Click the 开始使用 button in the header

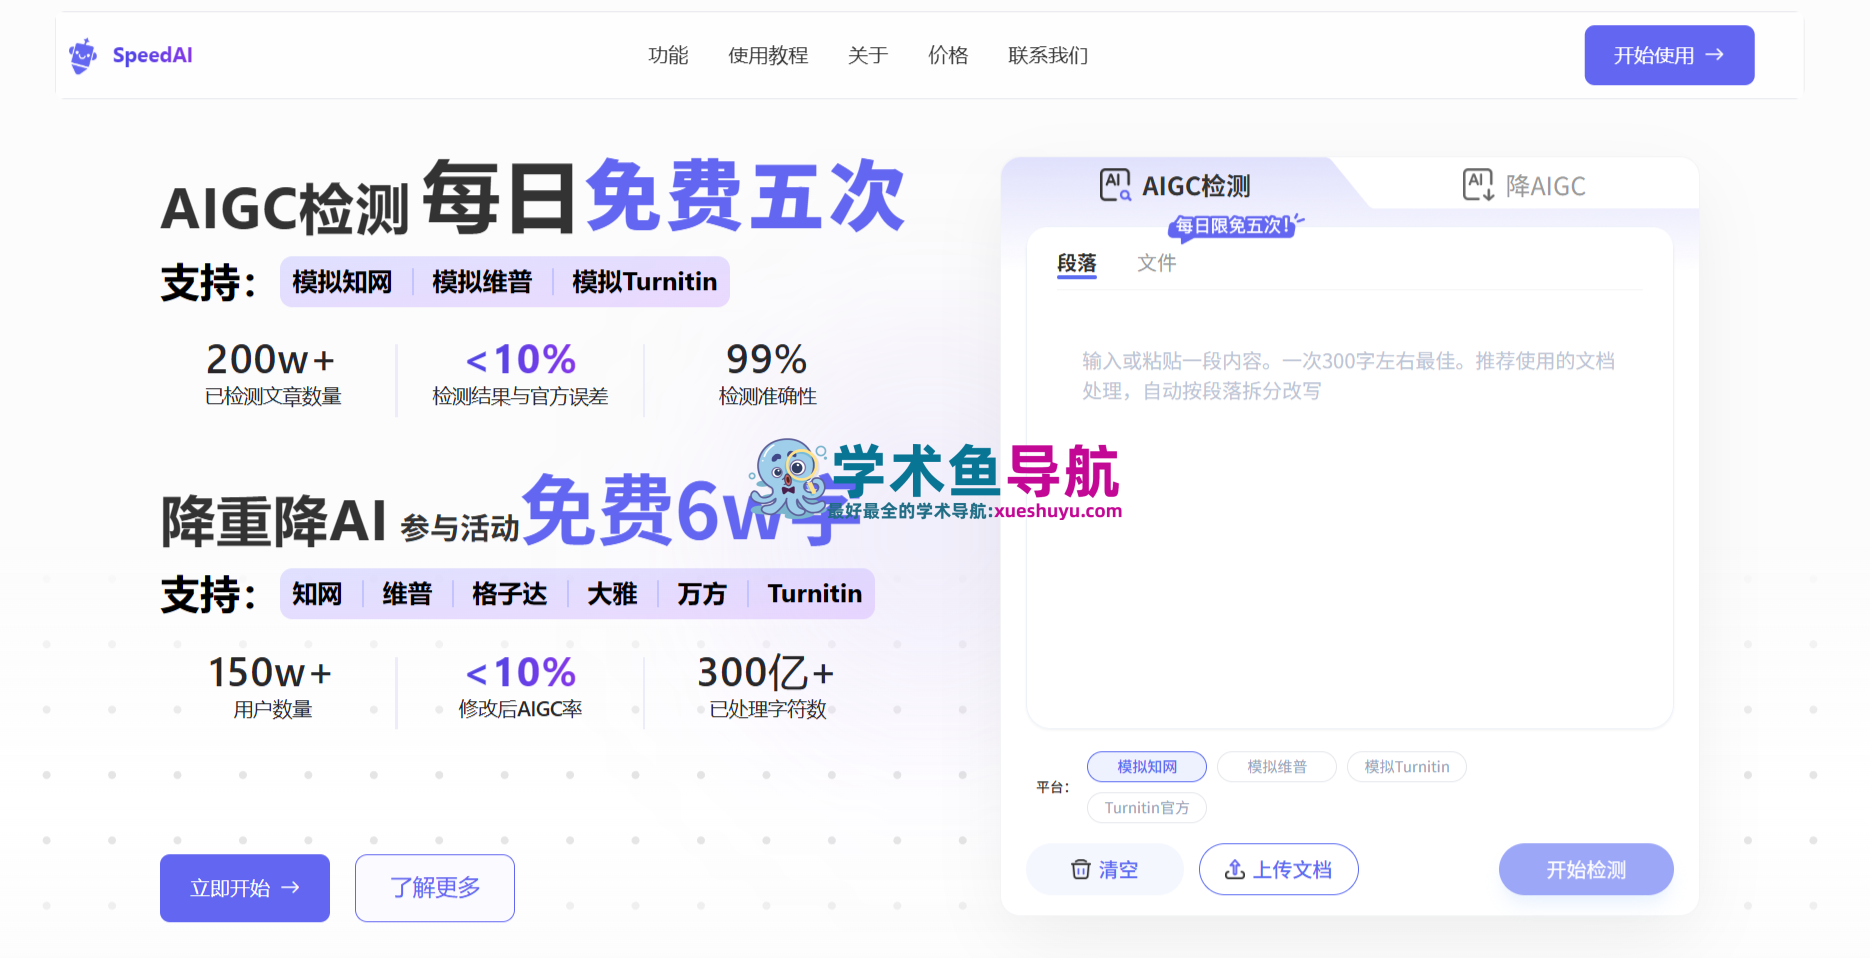click(1669, 55)
